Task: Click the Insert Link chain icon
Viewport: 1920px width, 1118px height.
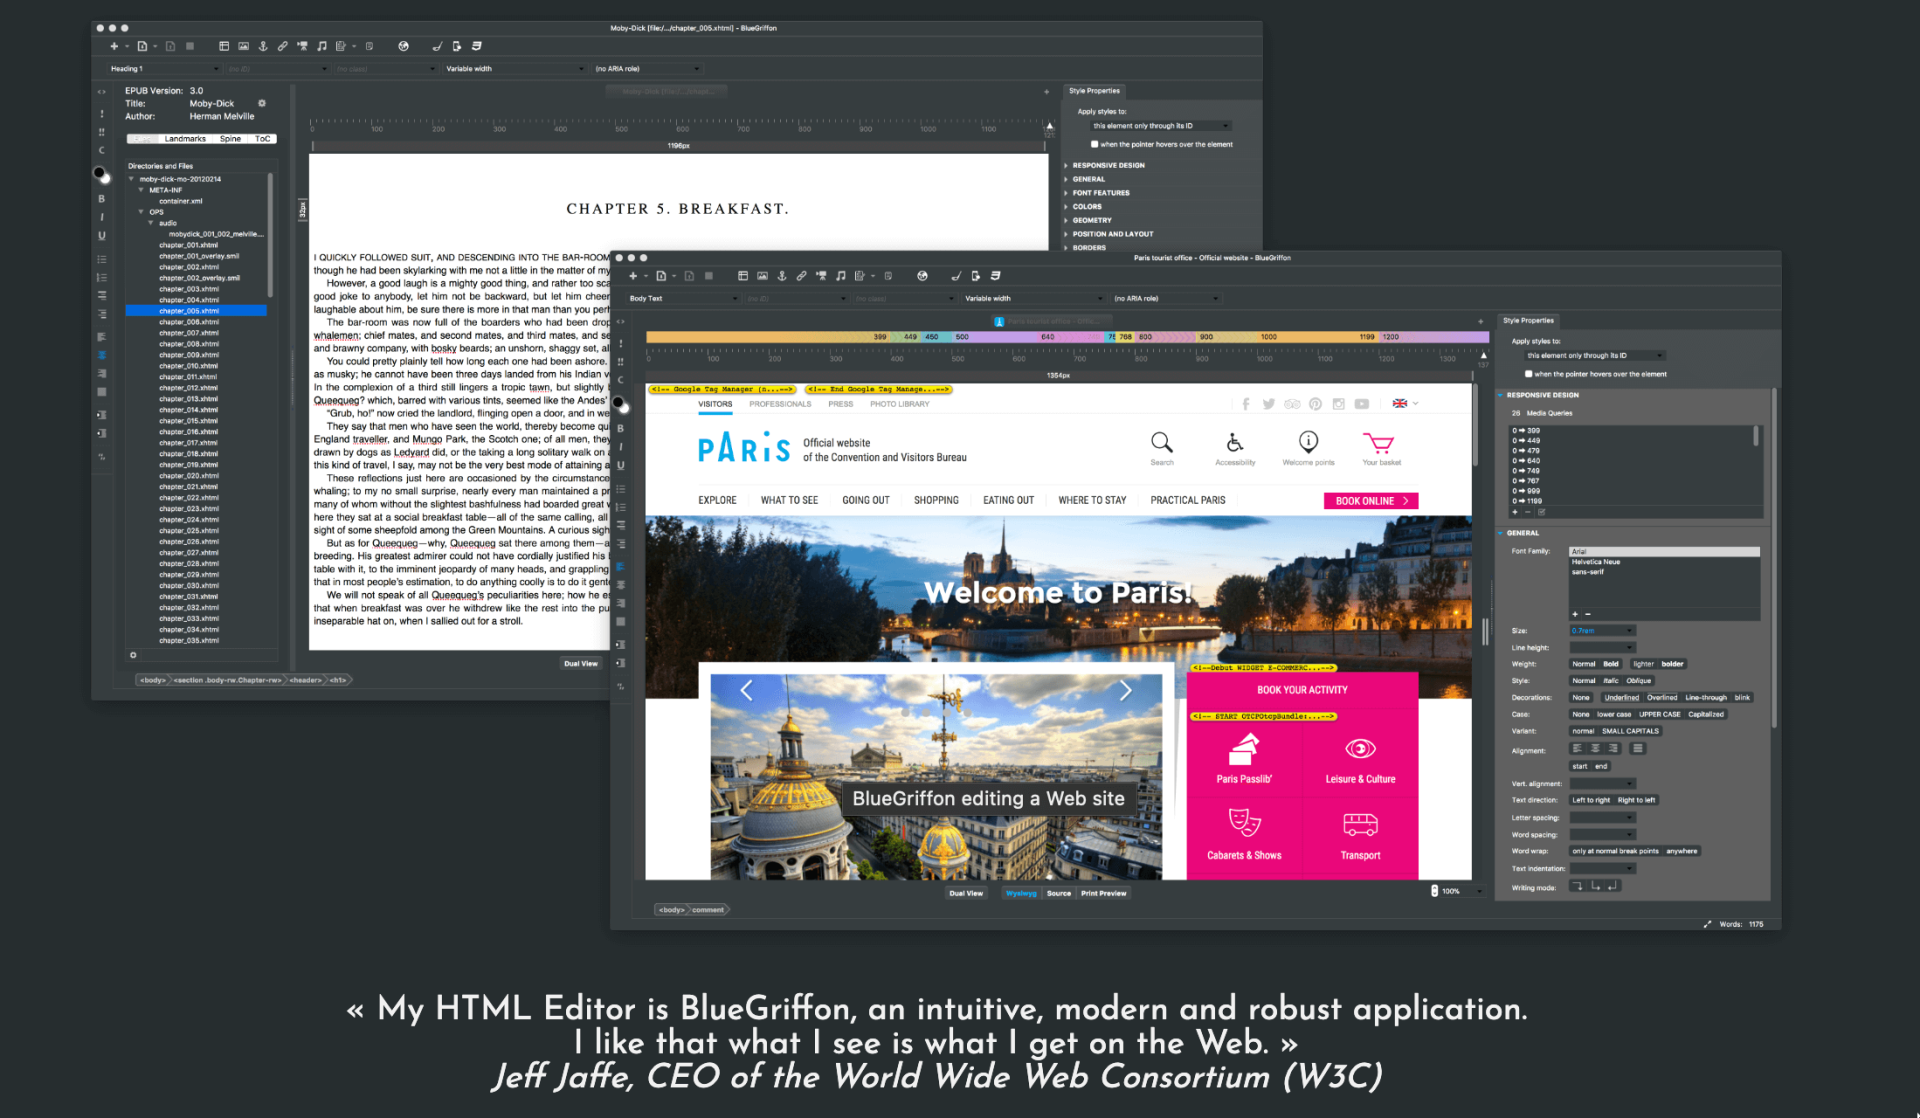Action: (801, 276)
